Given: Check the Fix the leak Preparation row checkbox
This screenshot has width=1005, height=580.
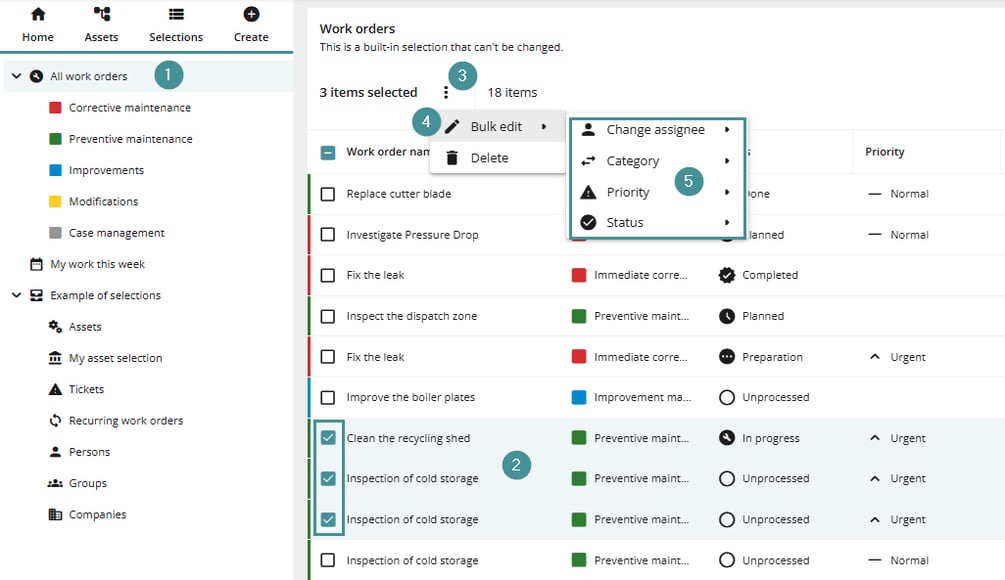Looking at the screenshot, I should [328, 357].
